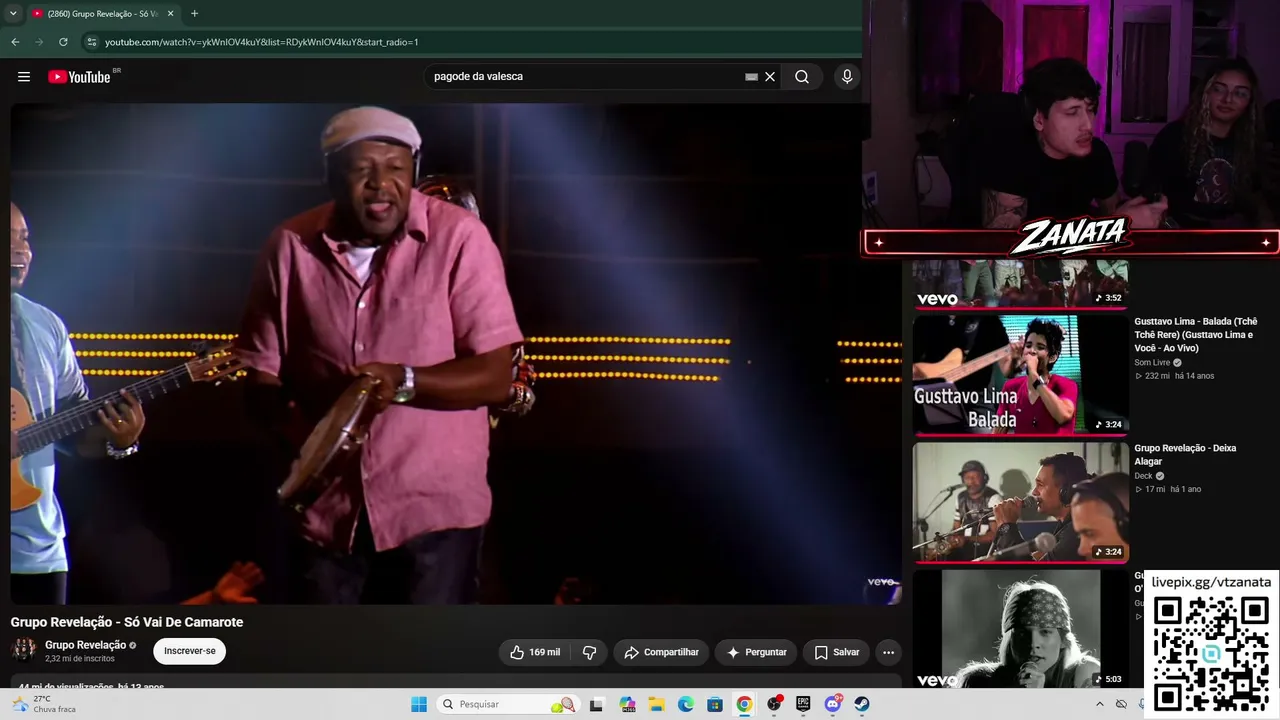Image resolution: width=1280 pixels, height=720 pixels.
Task: Click the "232 mi há 14 anos" stats
Action: coord(1174,376)
